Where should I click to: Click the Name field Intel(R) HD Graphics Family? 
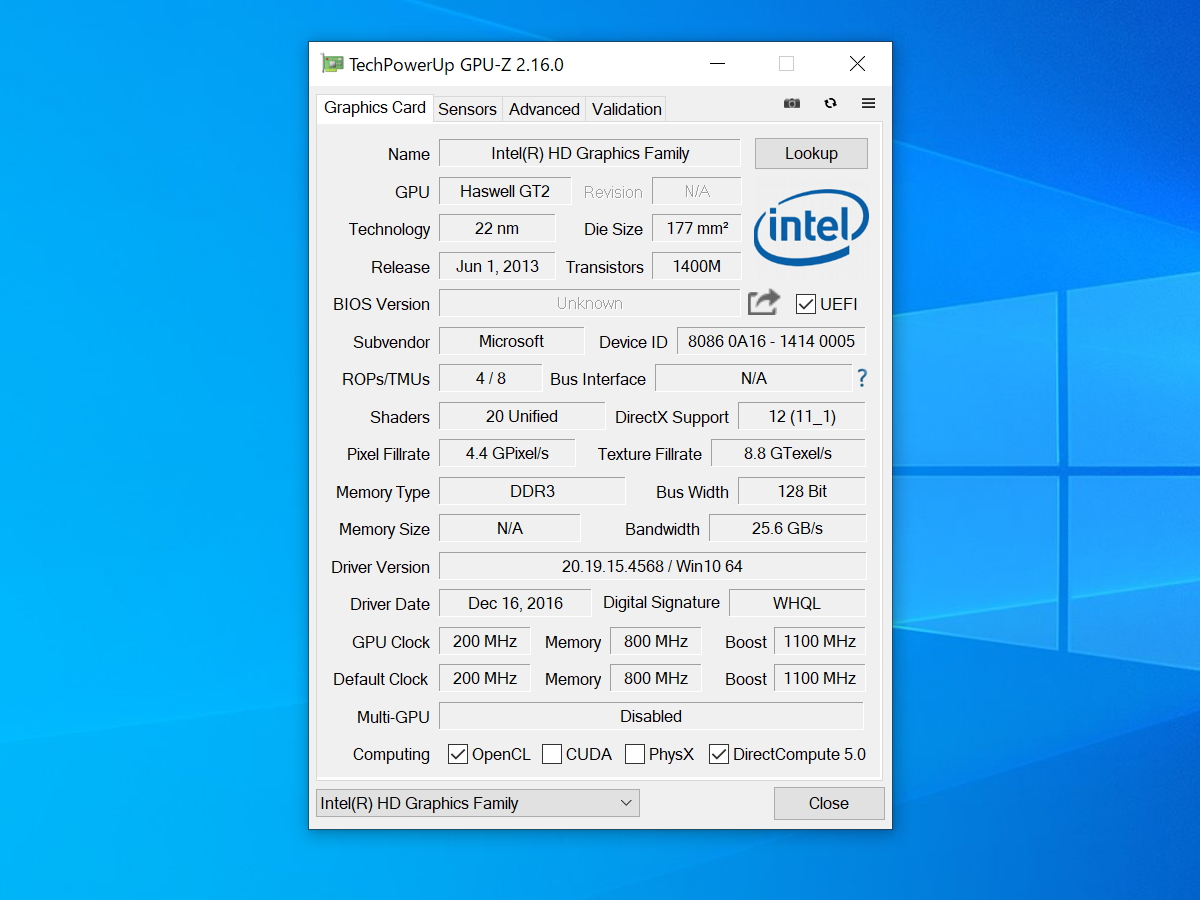pos(590,153)
